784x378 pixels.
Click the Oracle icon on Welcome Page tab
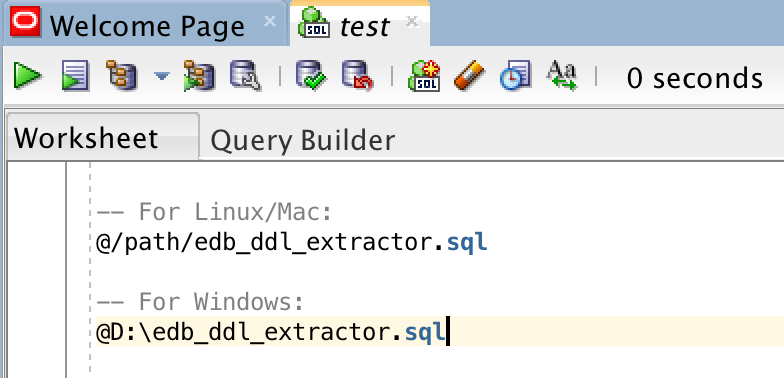(25, 23)
